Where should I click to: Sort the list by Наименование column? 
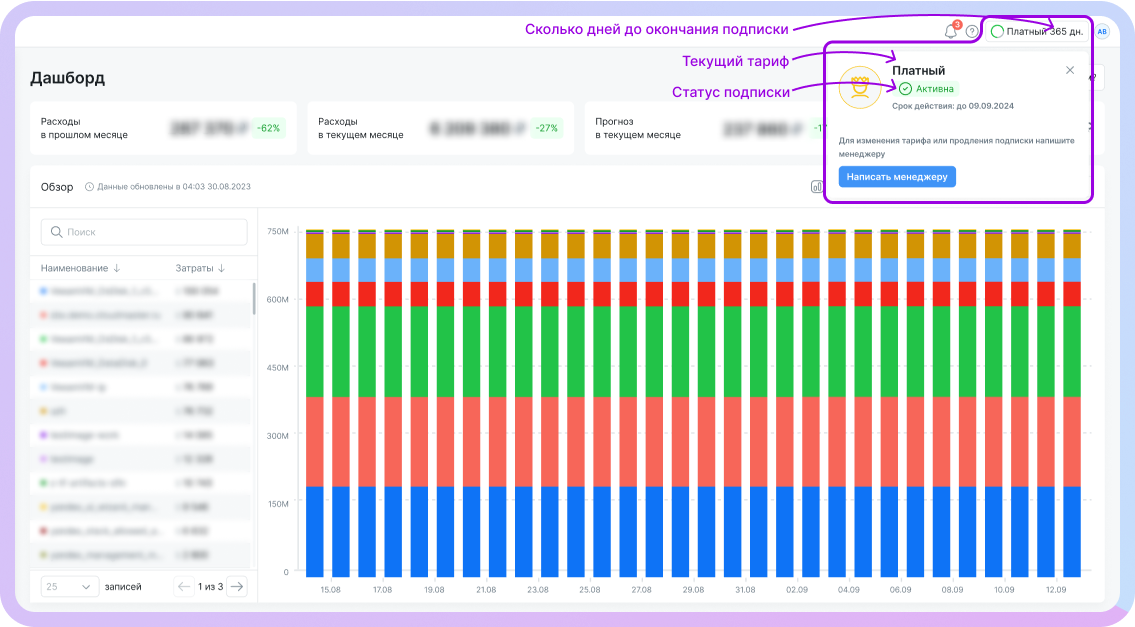pos(80,268)
